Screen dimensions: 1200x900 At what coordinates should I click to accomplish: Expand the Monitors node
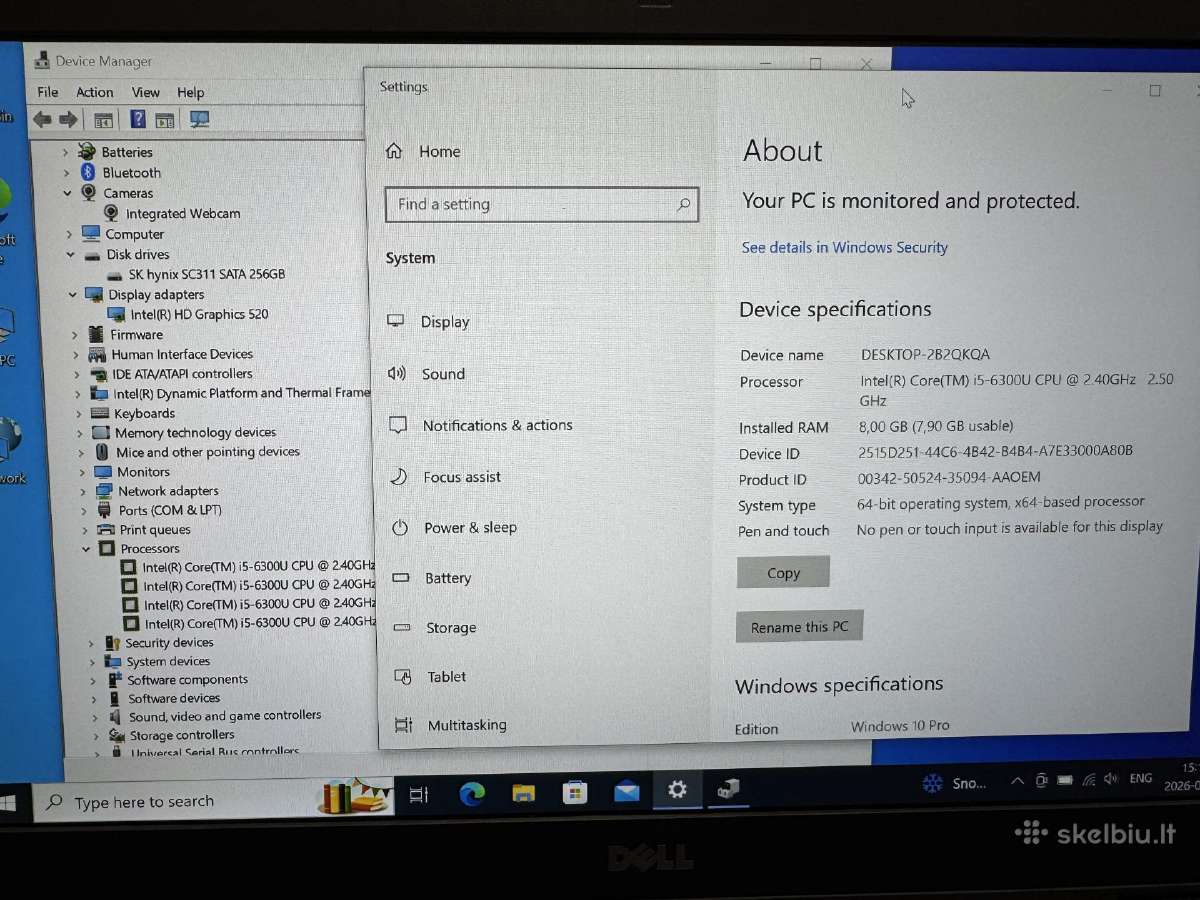[82, 472]
